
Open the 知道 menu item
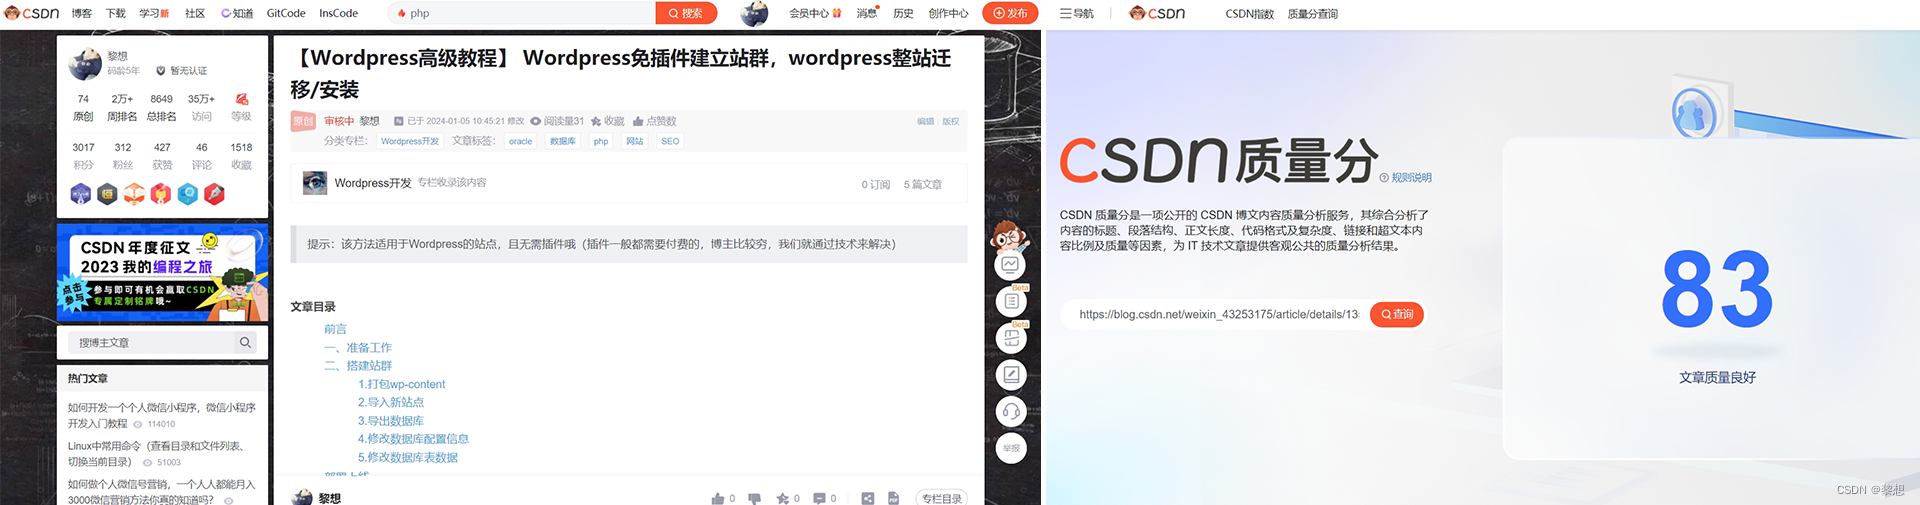(237, 13)
